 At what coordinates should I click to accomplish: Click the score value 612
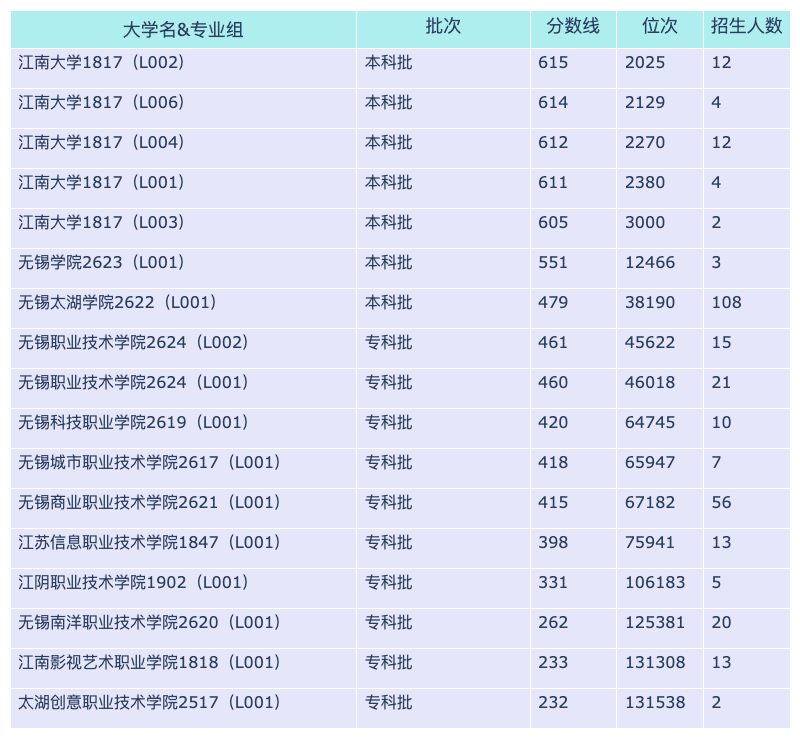click(x=553, y=142)
